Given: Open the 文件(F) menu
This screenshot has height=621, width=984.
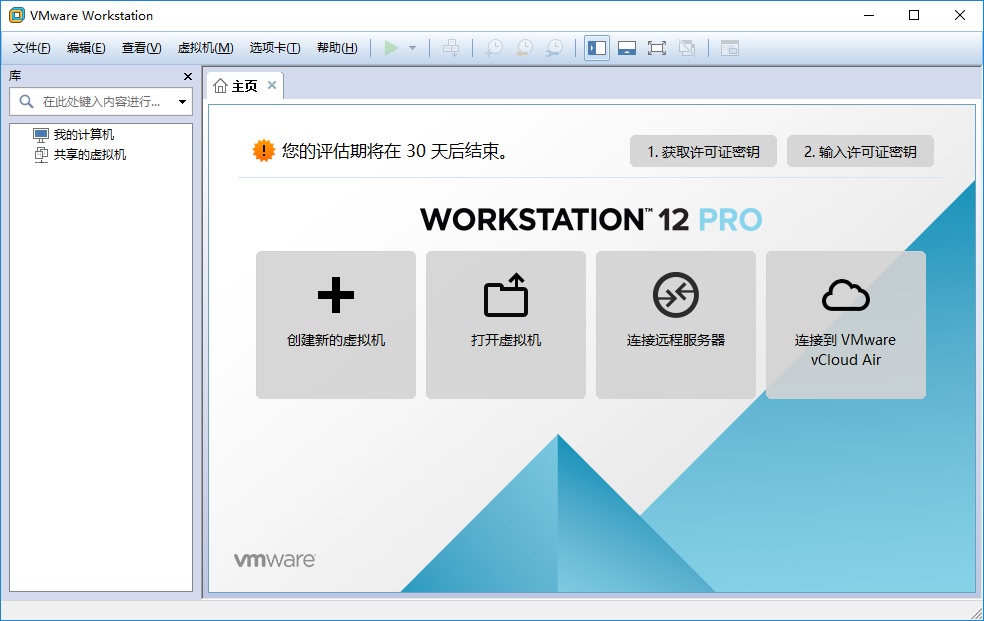Looking at the screenshot, I should pos(31,48).
